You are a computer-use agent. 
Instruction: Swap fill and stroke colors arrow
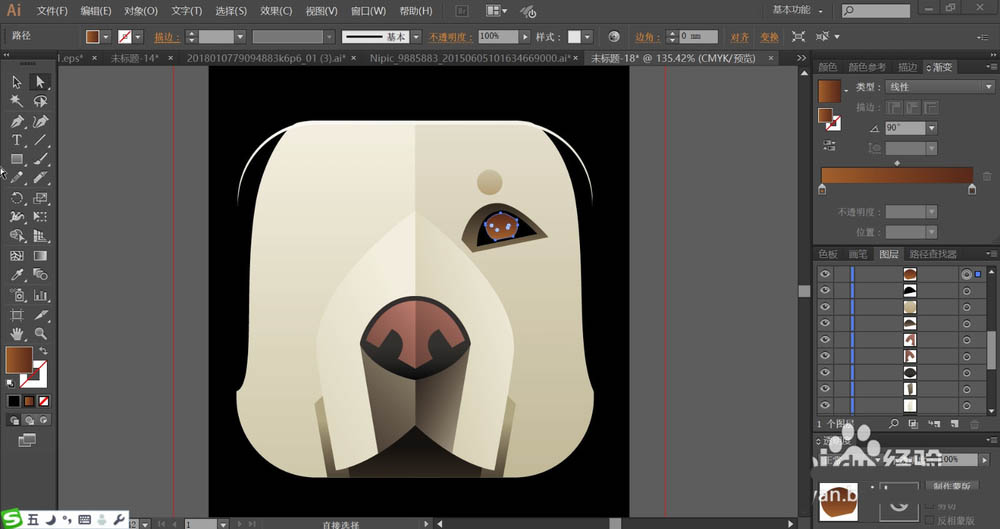click(x=43, y=351)
